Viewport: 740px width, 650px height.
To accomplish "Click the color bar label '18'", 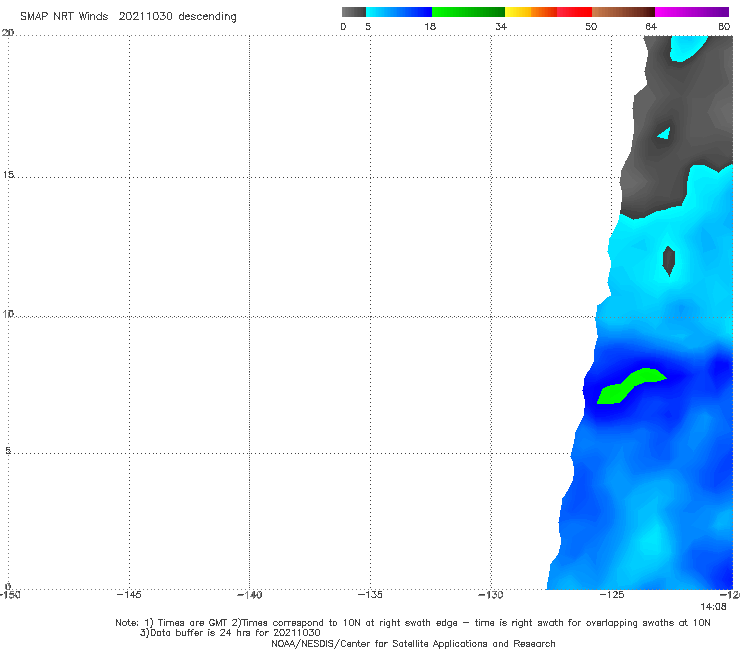I will click(x=430, y=26).
